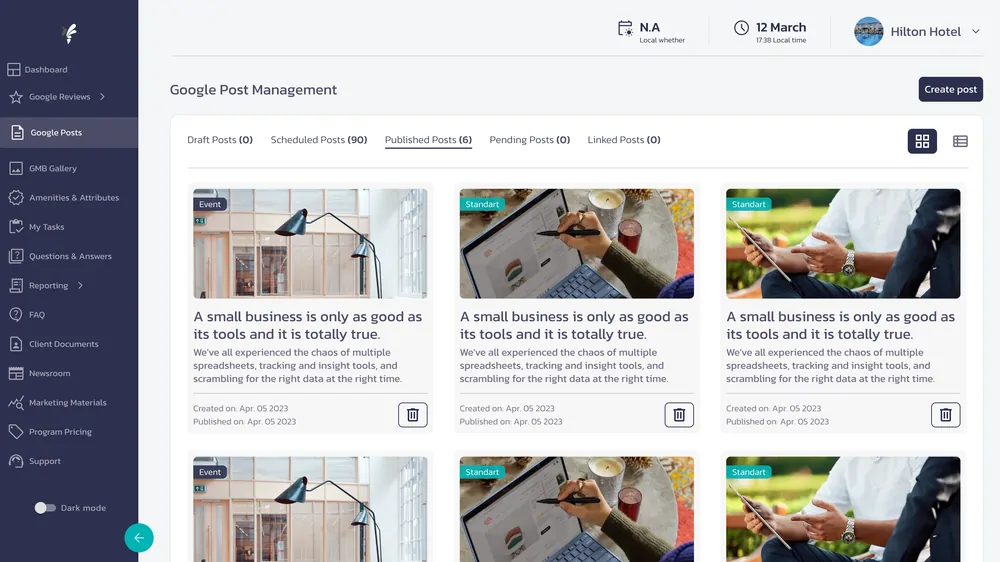This screenshot has width=1000, height=562.
Task: Select the Published Posts tab
Action: (428, 140)
